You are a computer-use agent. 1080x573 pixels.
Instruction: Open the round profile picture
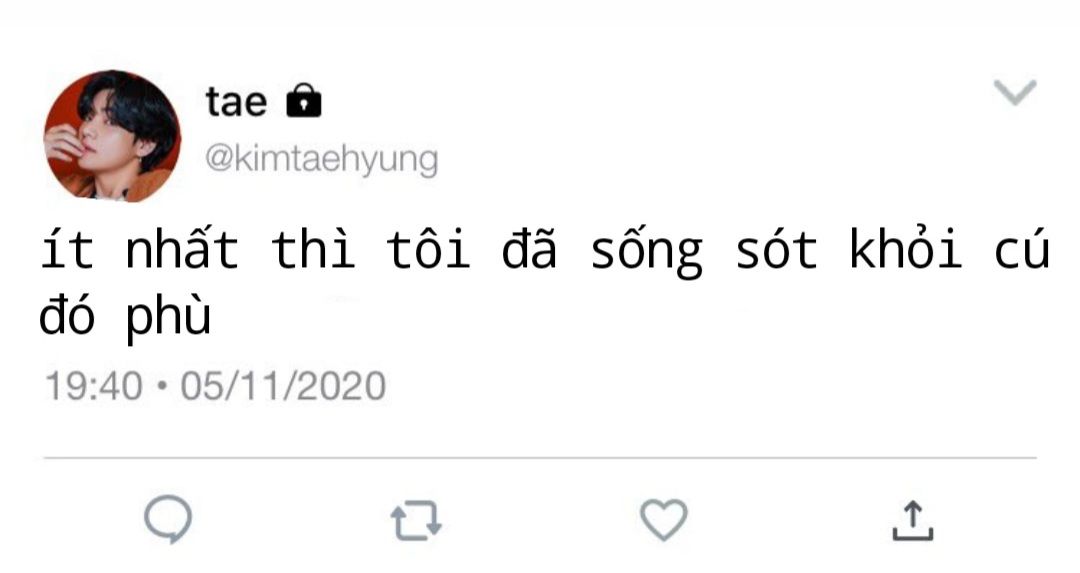click(112, 136)
